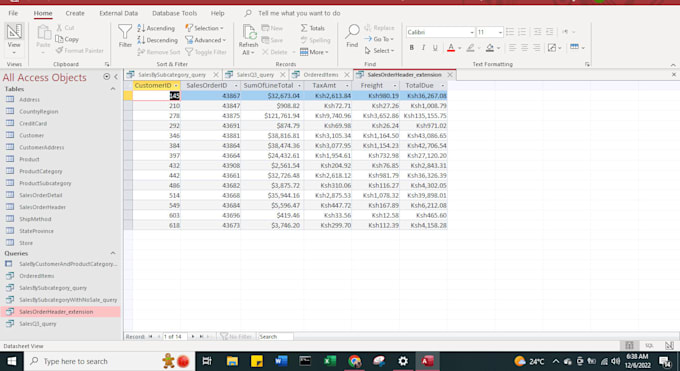680x371 pixels.
Task: Go to next record navigation button
Action: 193,337
